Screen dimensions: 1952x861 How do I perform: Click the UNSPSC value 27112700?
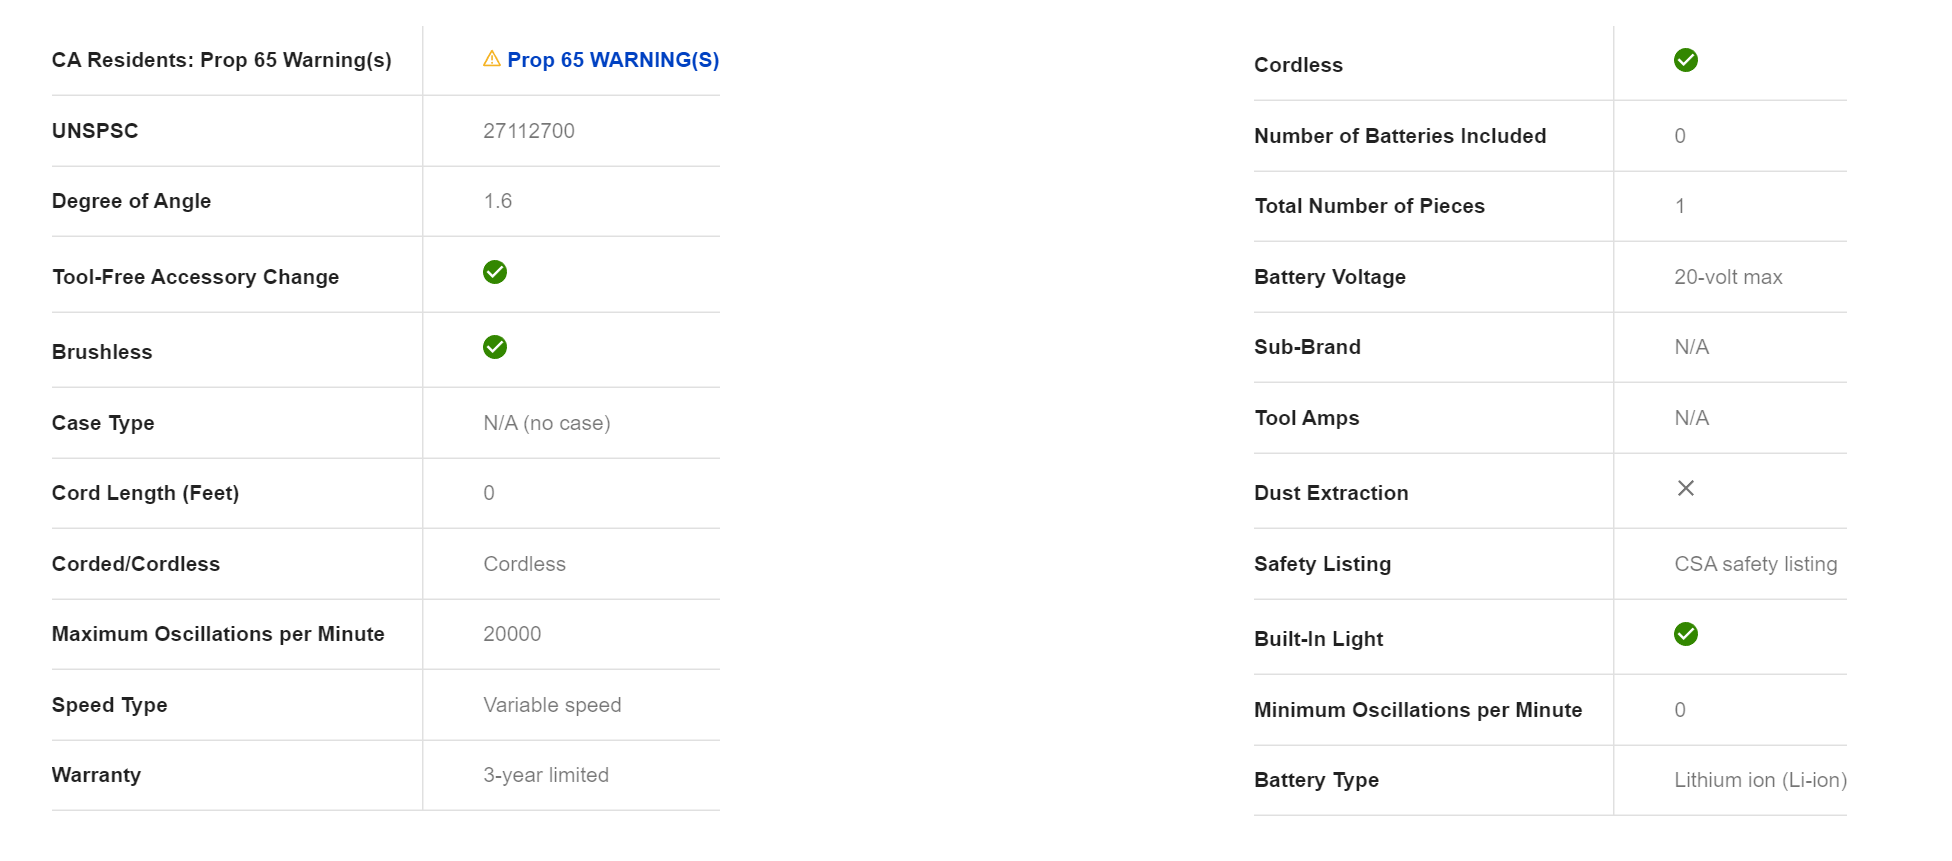tap(529, 131)
